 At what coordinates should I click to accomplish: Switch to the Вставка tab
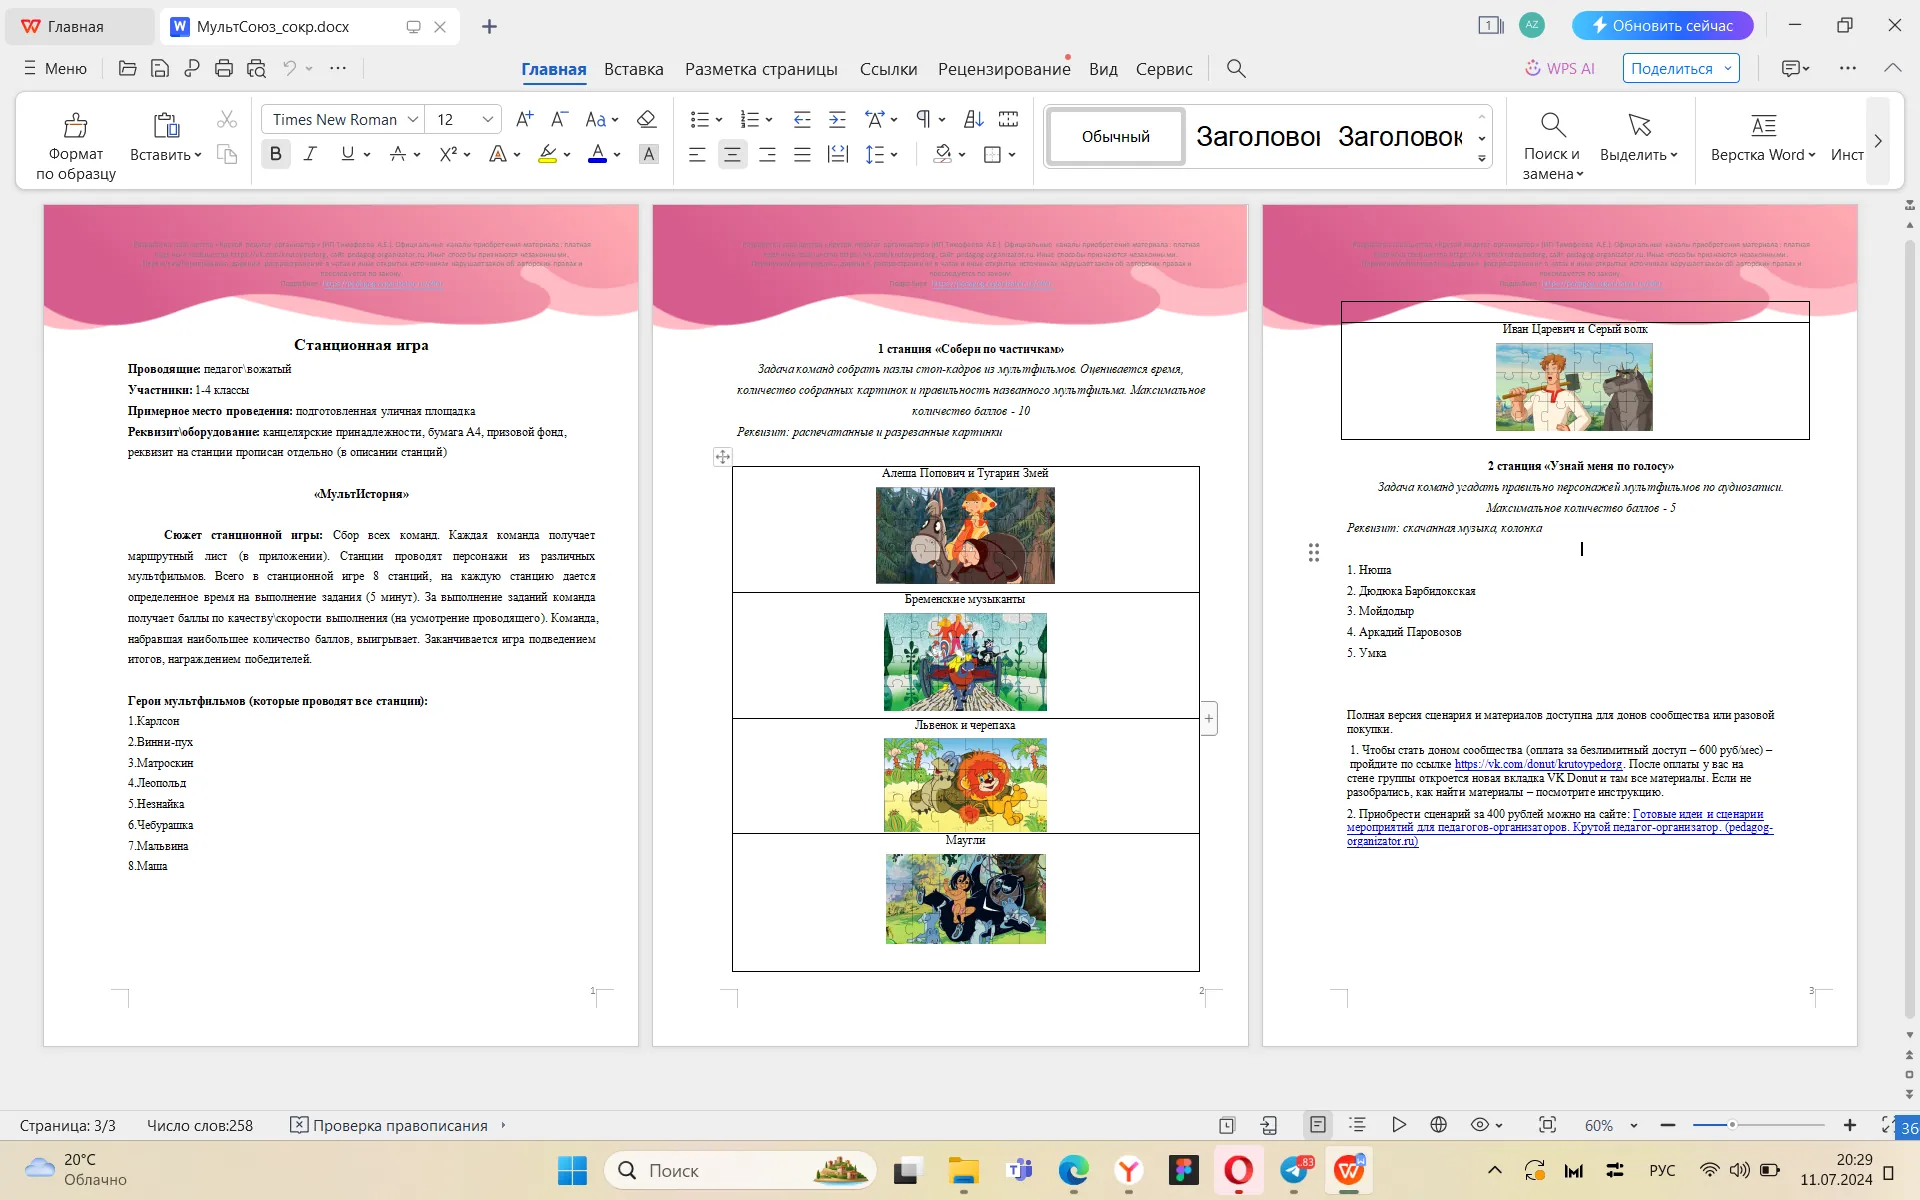pos(633,69)
